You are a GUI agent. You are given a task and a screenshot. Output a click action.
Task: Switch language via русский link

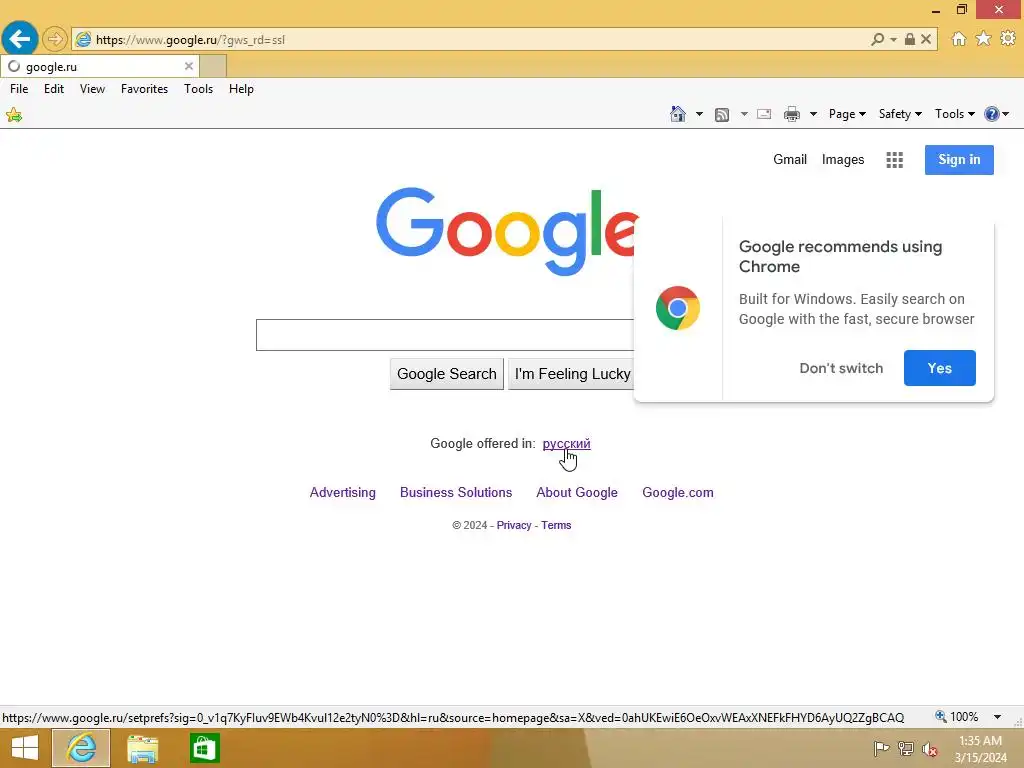coord(566,444)
